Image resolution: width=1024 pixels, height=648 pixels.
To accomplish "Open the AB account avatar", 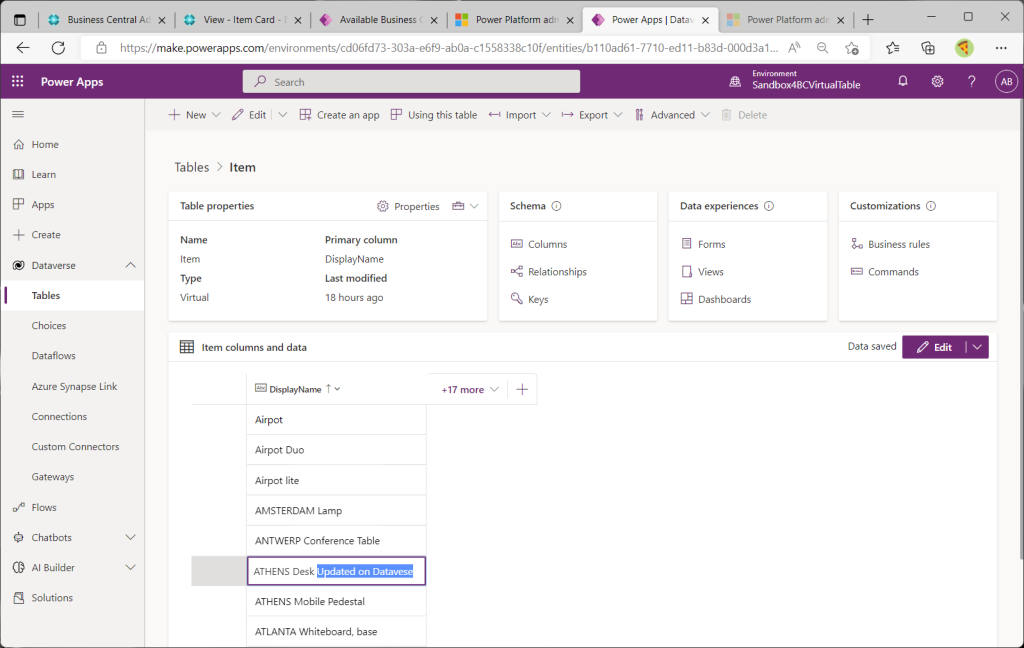I will (x=1006, y=82).
